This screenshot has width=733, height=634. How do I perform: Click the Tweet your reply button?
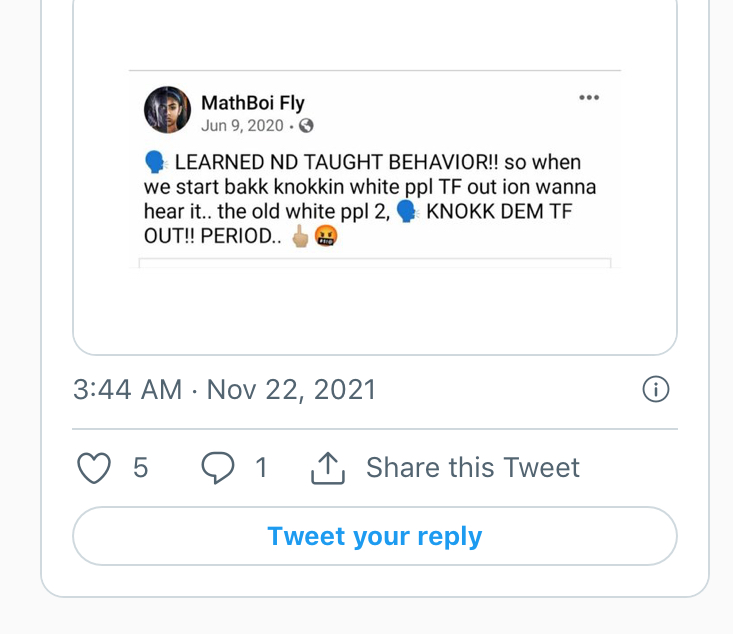tap(375, 536)
